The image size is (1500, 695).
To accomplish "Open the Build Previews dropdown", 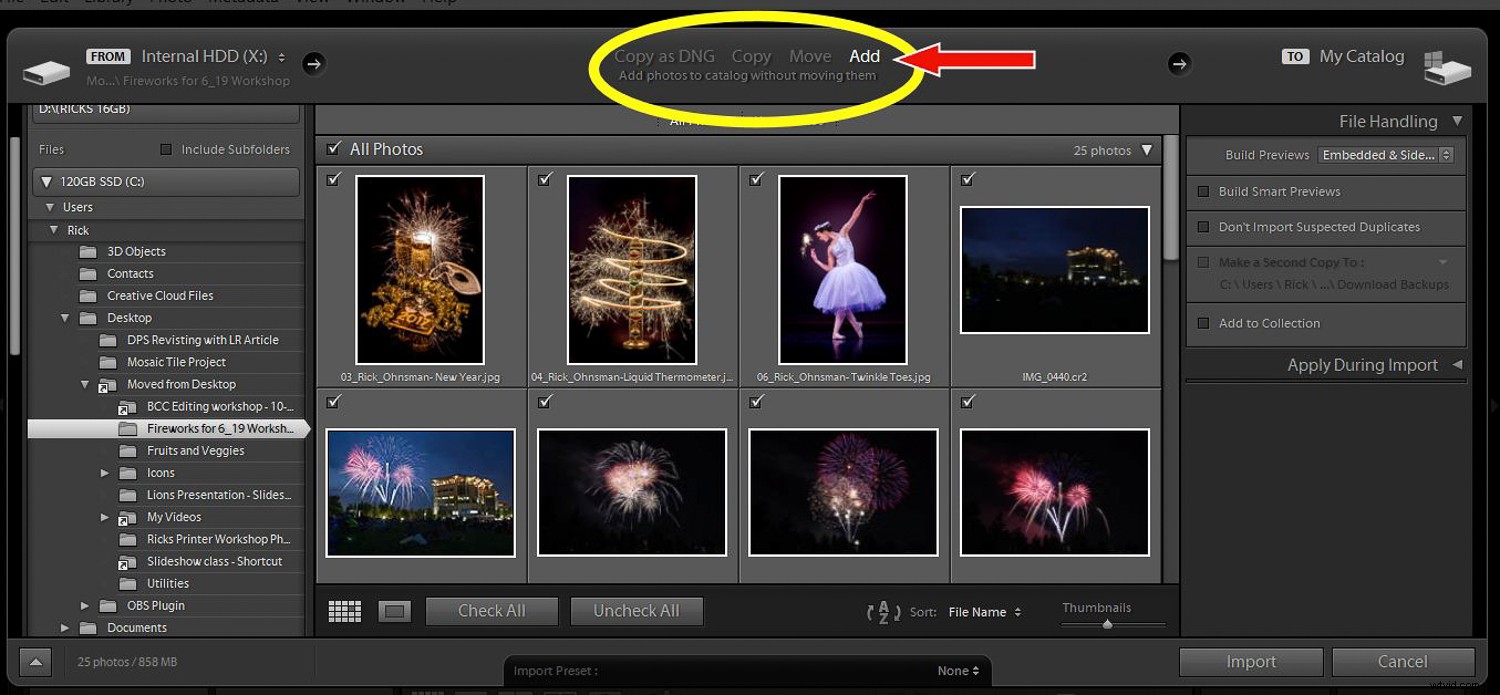I will 1386,154.
